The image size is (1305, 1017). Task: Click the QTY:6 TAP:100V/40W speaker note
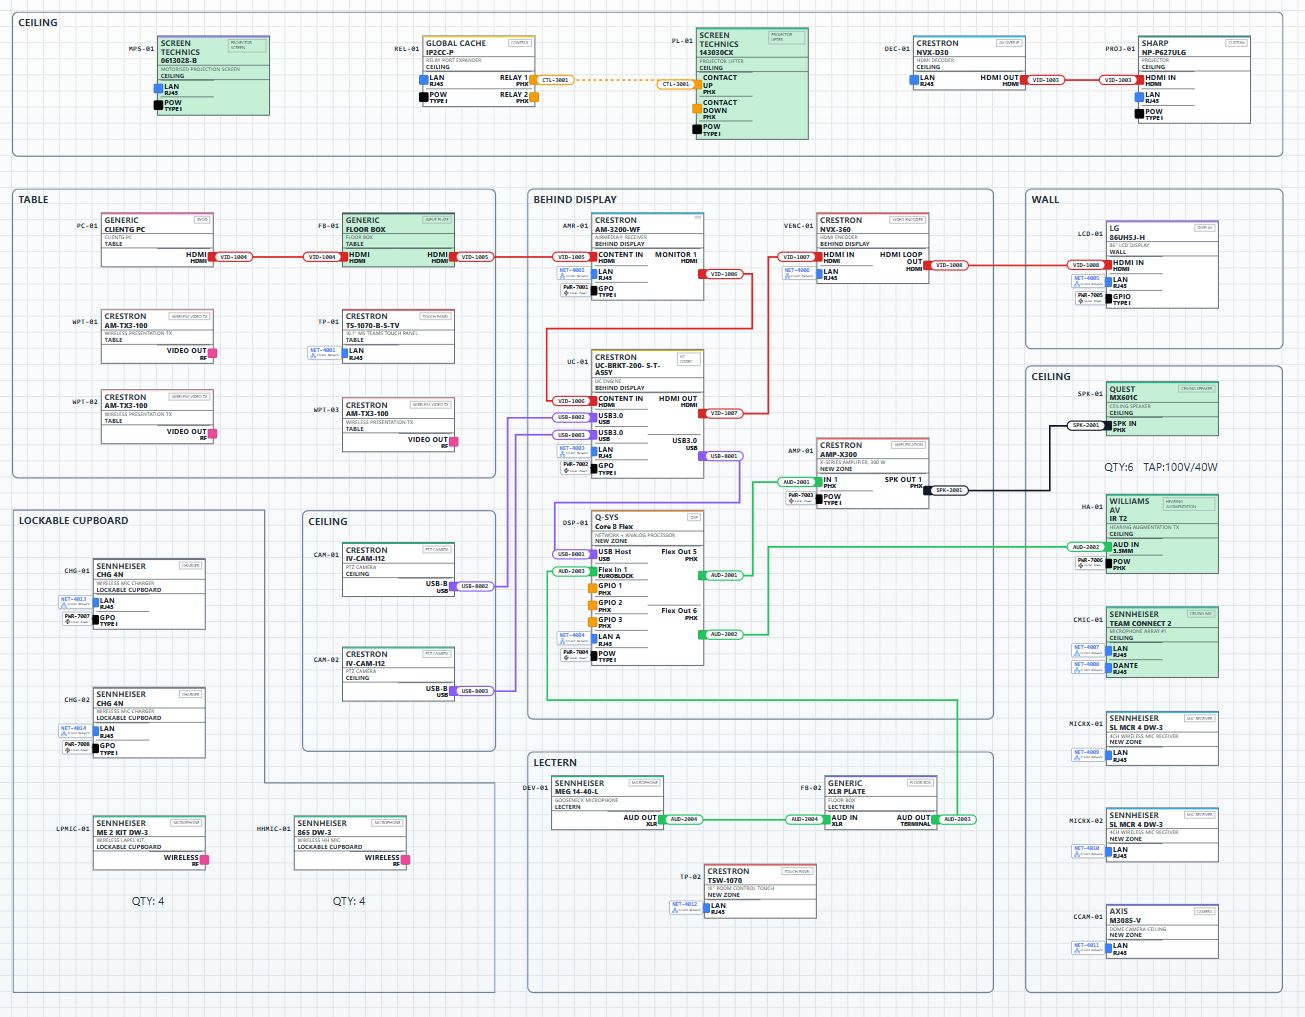click(x=1160, y=467)
